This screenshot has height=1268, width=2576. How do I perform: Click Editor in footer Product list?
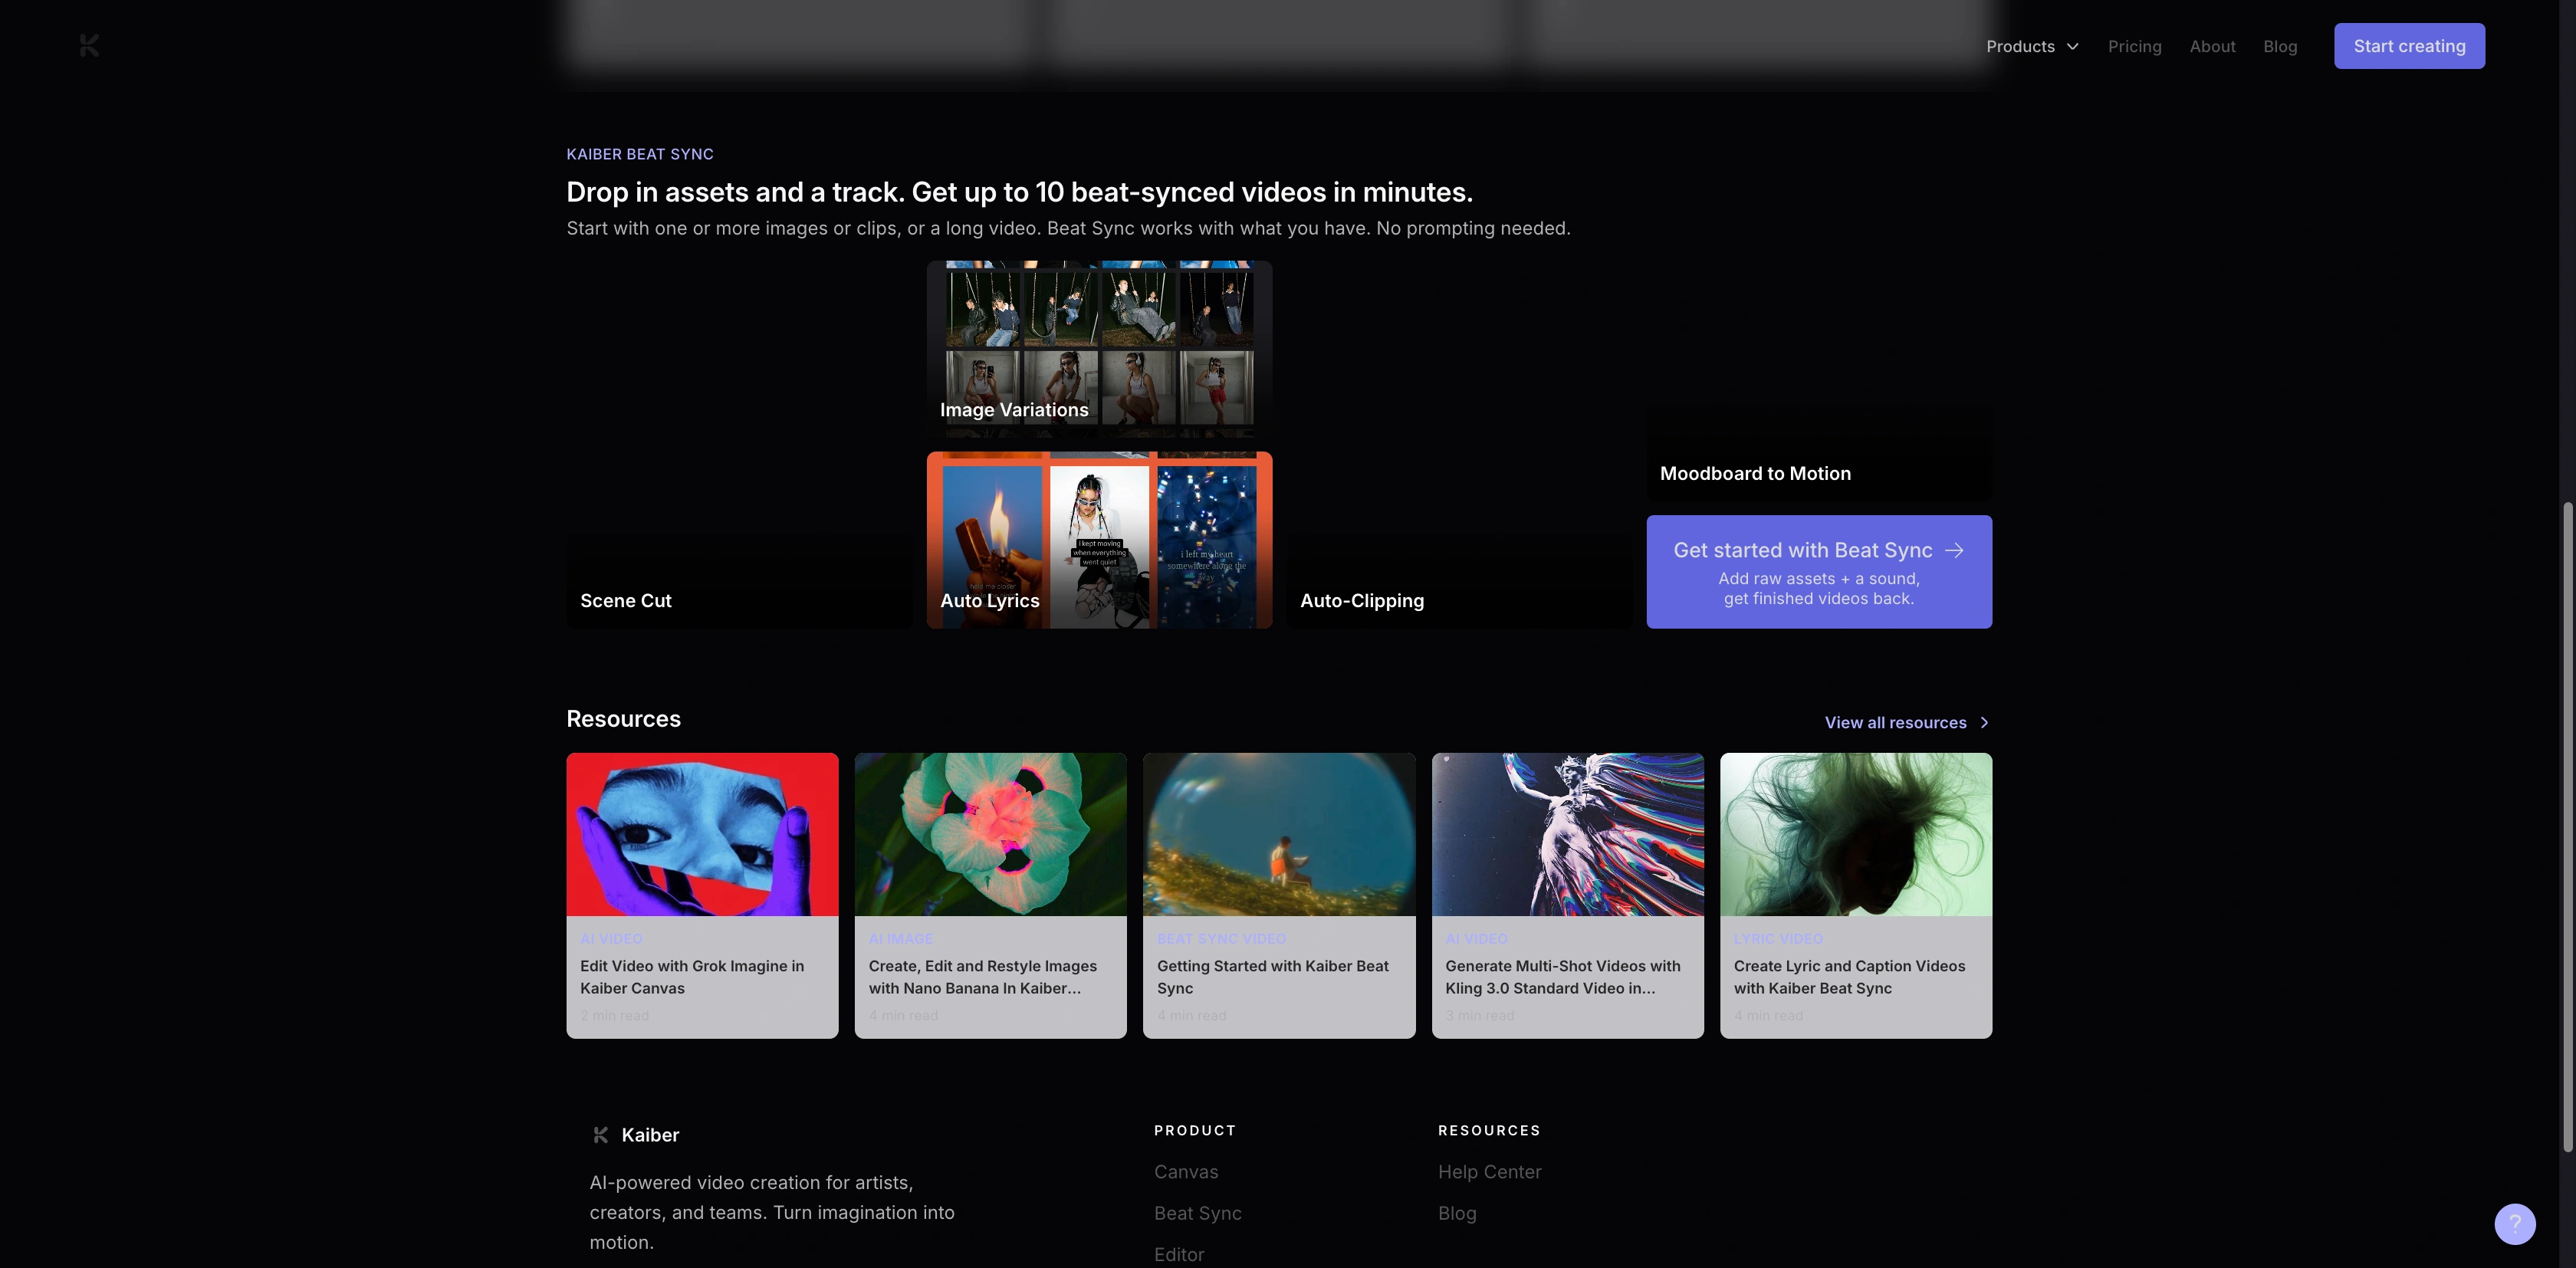tap(1179, 1254)
